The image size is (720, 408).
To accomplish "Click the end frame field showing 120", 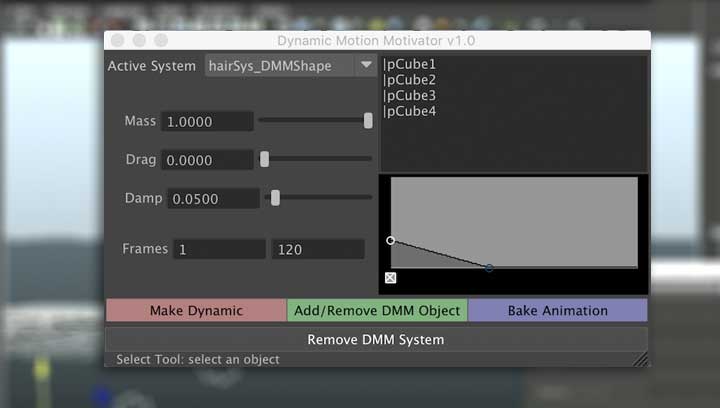I will pos(317,249).
